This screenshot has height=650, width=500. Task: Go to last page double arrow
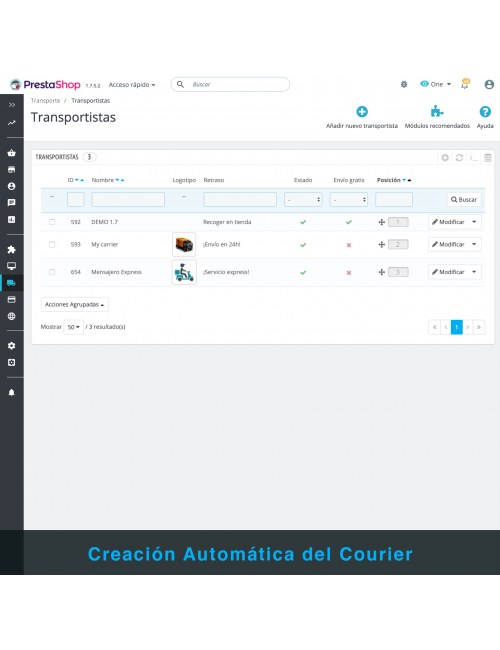(x=479, y=327)
